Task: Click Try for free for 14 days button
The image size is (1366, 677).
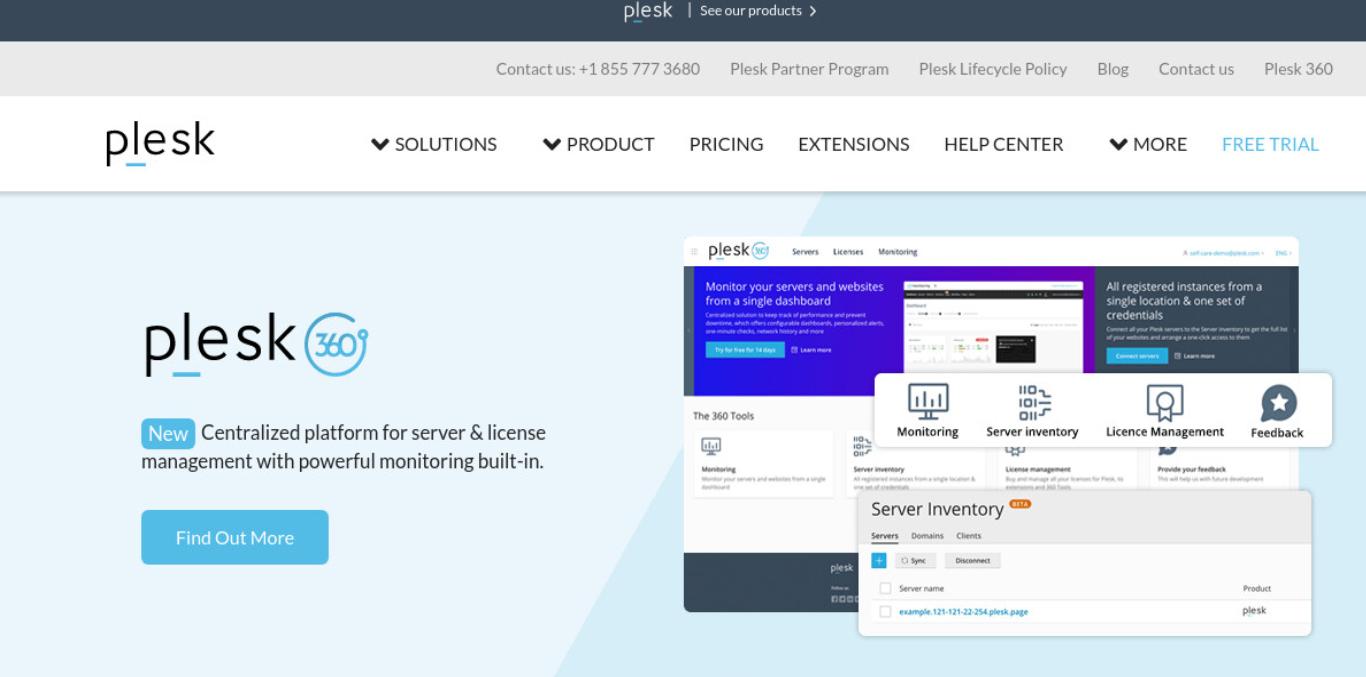Action: point(745,350)
